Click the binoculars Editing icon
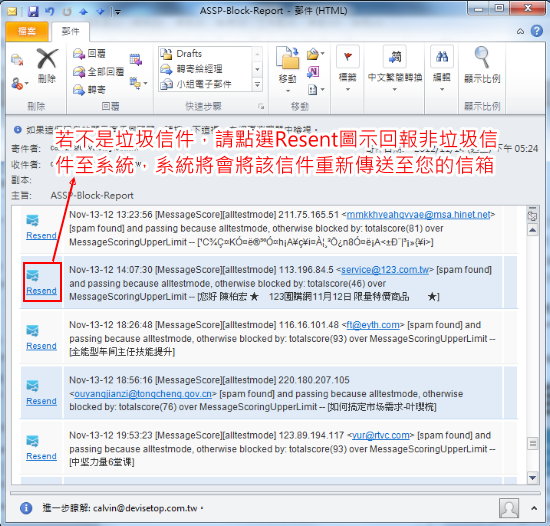 coord(442,56)
